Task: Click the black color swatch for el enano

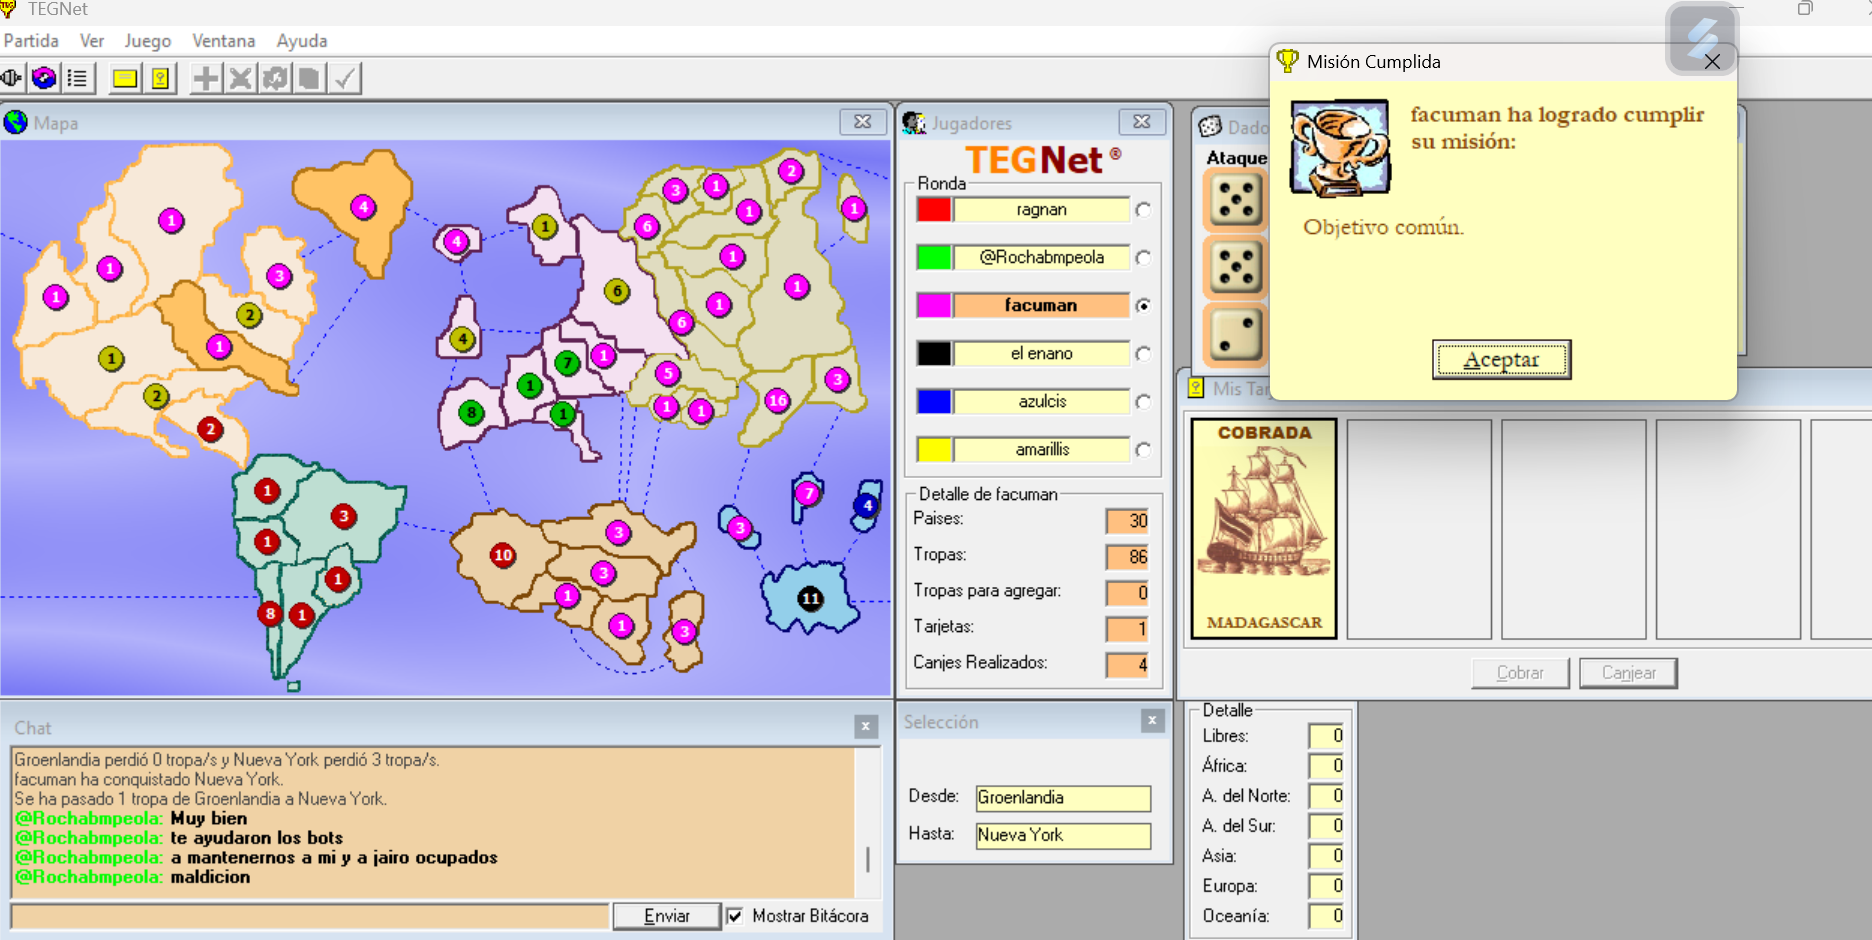Action: (934, 354)
